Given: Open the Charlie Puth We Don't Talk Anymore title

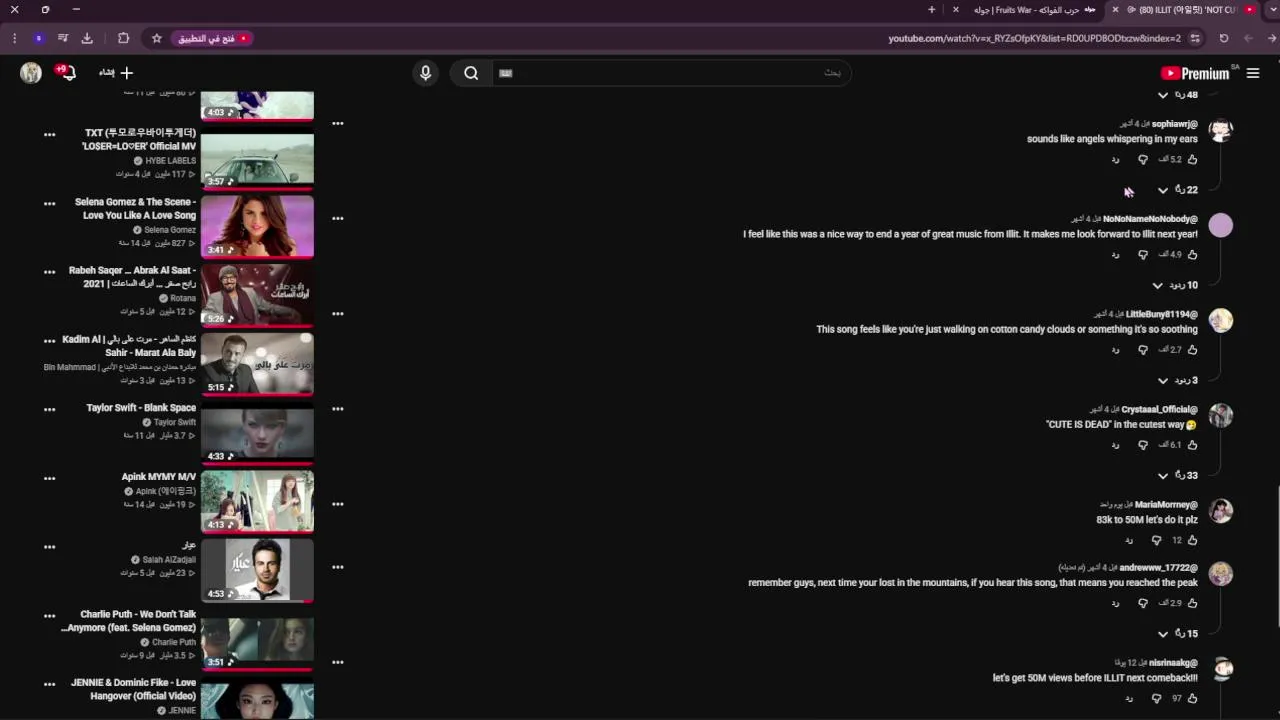Looking at the screenshot, I should pyautogui.click(x=129, y=621).
